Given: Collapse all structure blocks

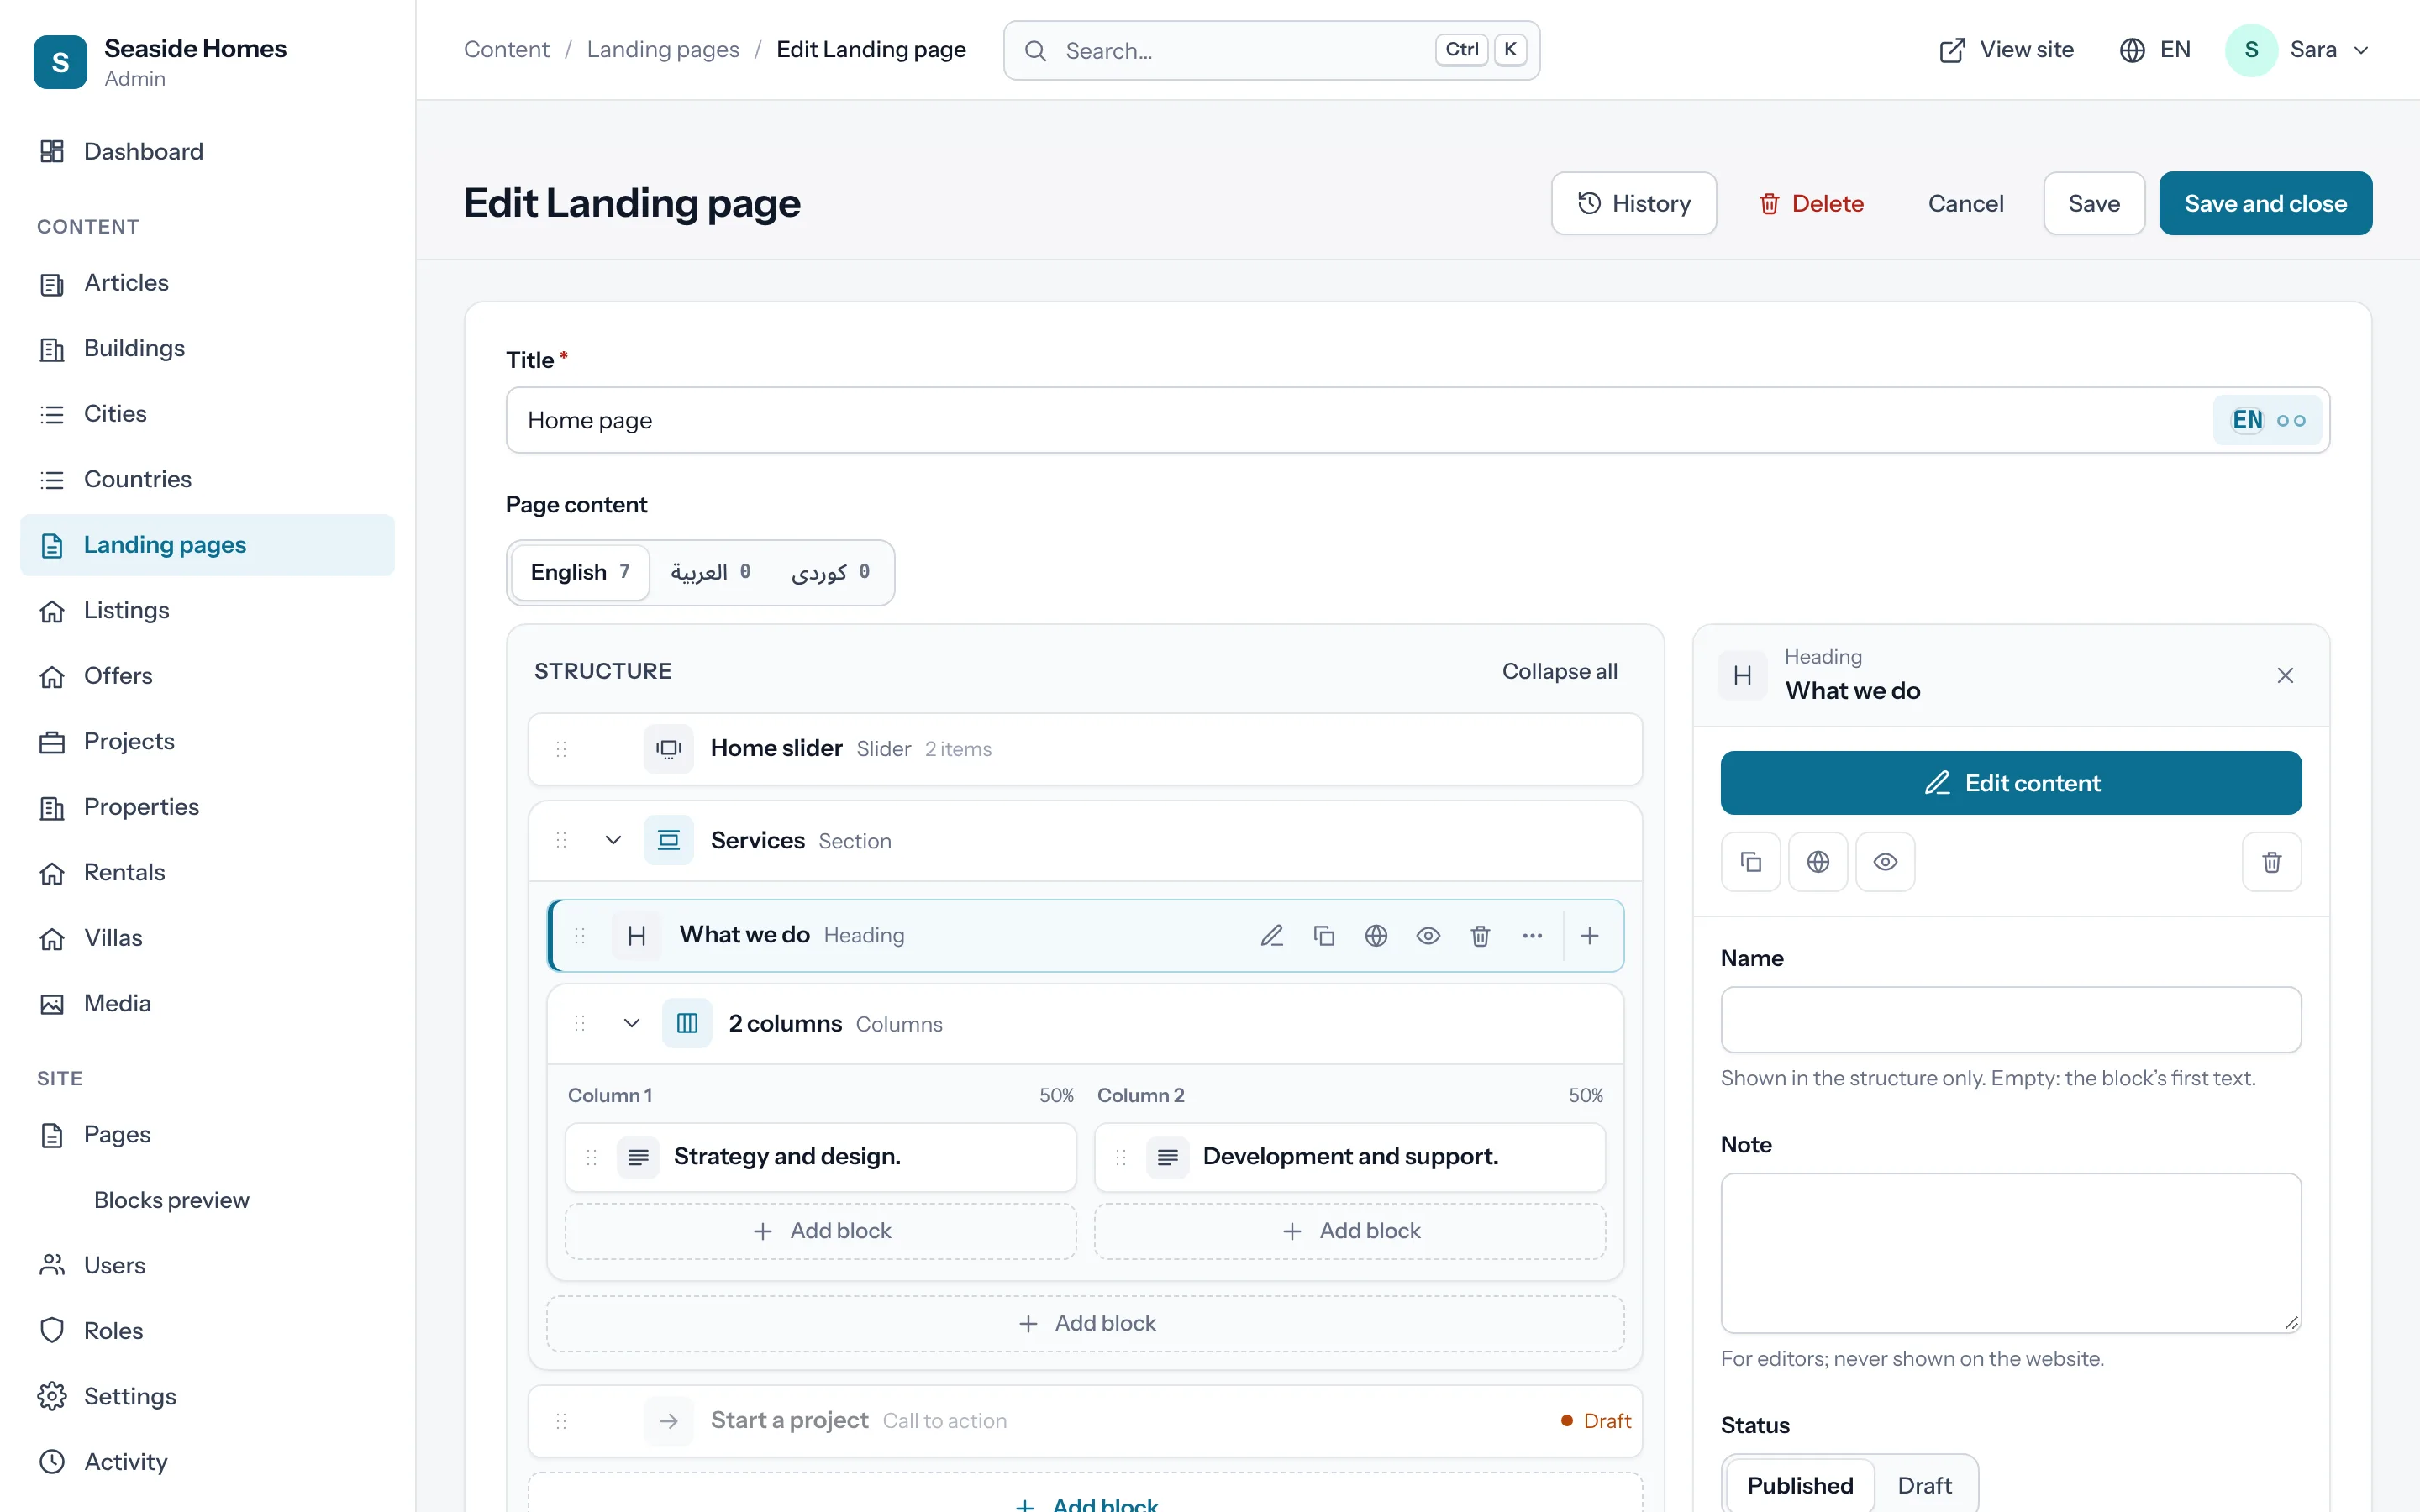Looking at the screenshot, I should 1559,671.
